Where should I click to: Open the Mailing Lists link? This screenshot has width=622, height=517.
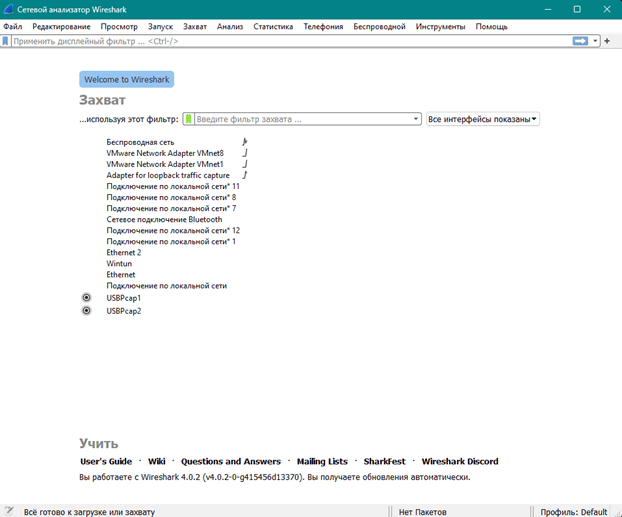click(322, 461)
